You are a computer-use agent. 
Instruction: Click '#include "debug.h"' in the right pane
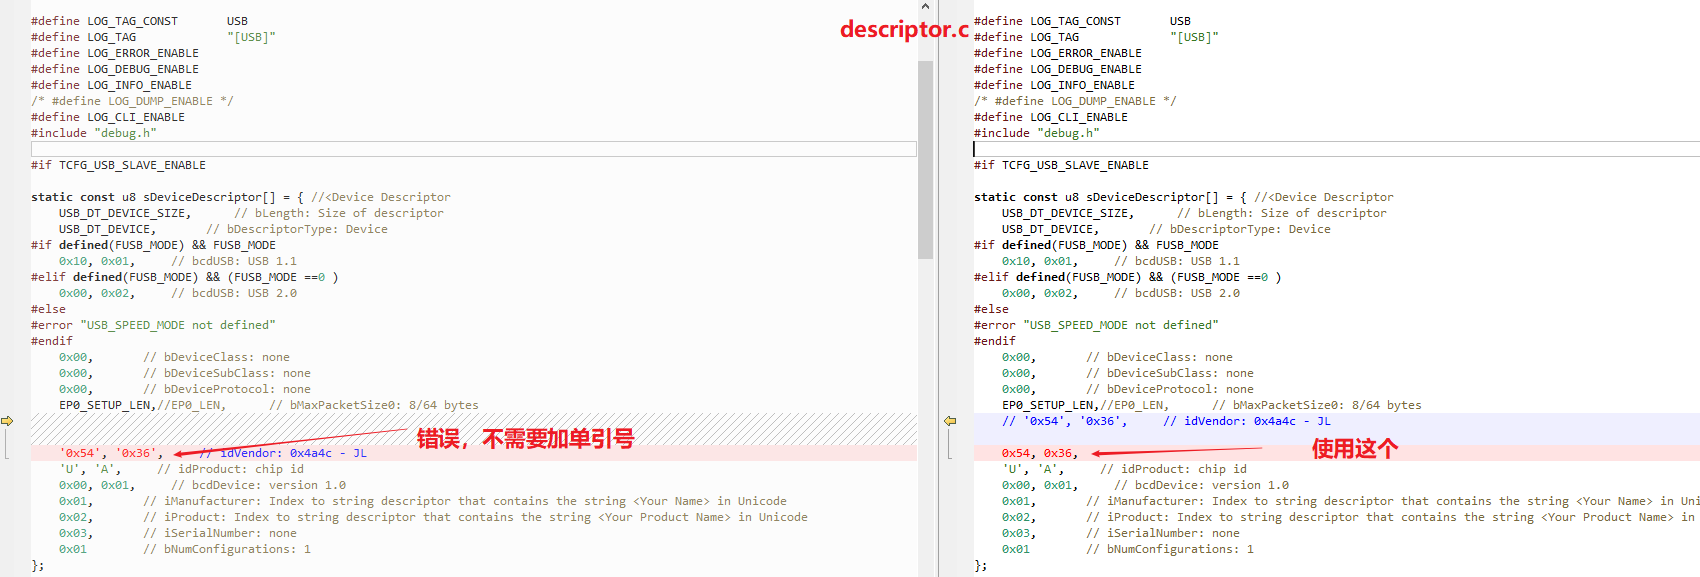click(x=1037, y=133)
